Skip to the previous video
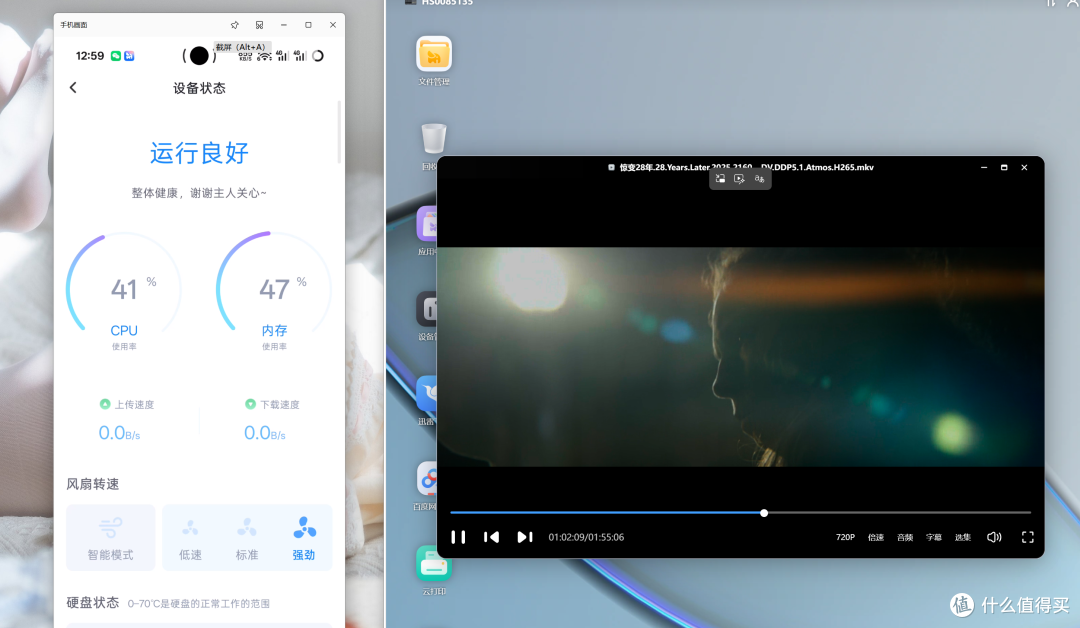The image size is (1080, 628). tap(491, 537)
